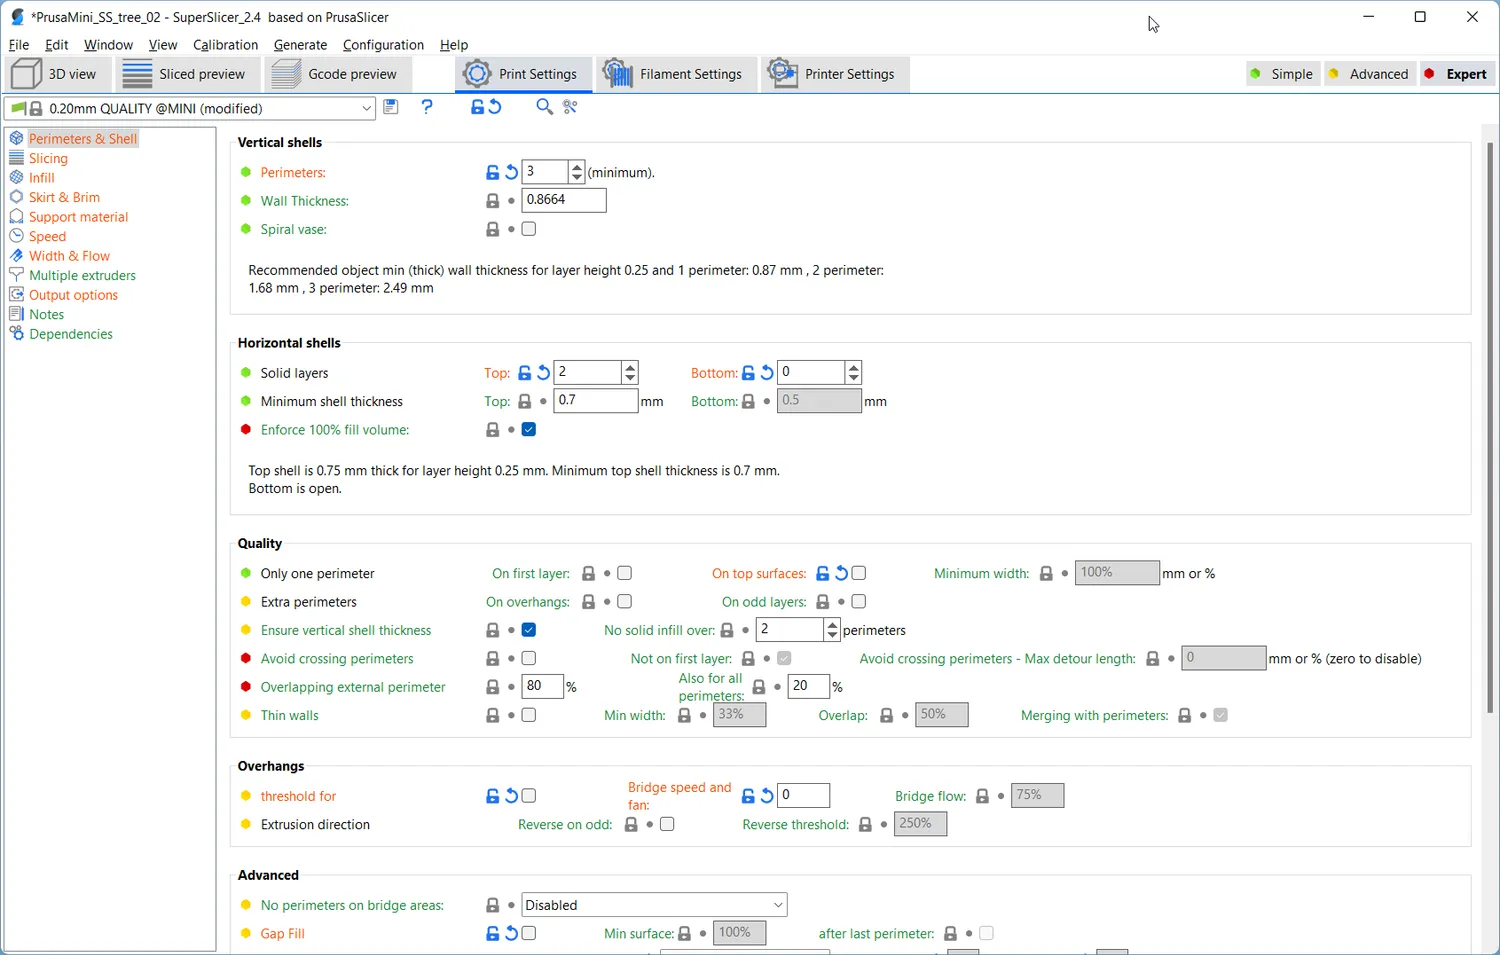The width and height of the screenshot is (1500, 955).
Task: Increase No solid infill over perimeters spinner
Action: (832, 624)
